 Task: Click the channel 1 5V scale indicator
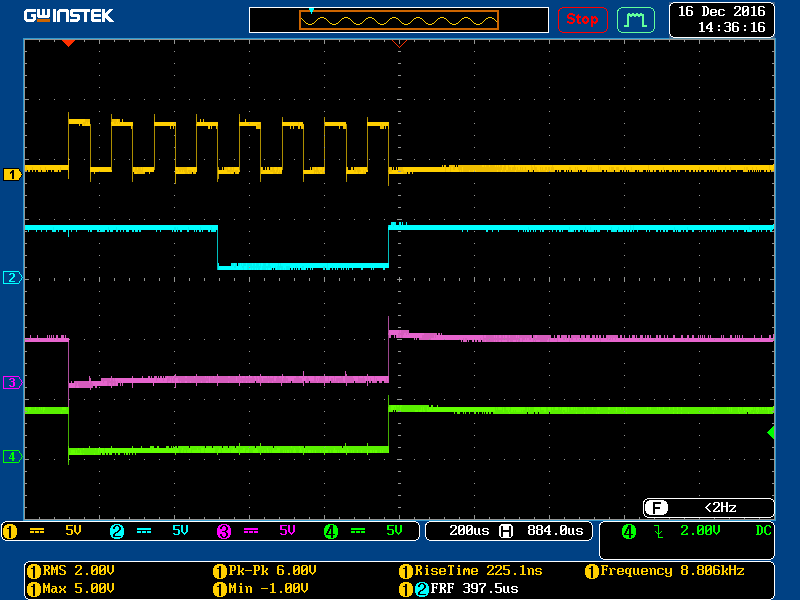[x=73, y=531]
